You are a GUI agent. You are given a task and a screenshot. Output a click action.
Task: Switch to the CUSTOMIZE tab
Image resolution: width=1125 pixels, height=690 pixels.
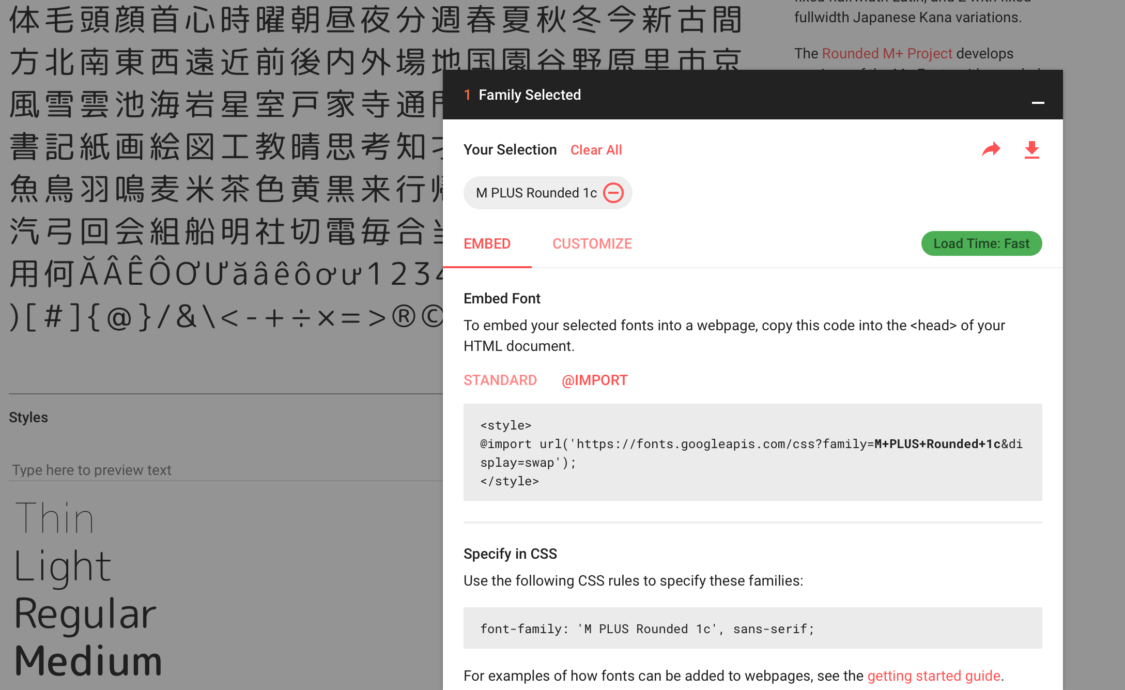591,243
